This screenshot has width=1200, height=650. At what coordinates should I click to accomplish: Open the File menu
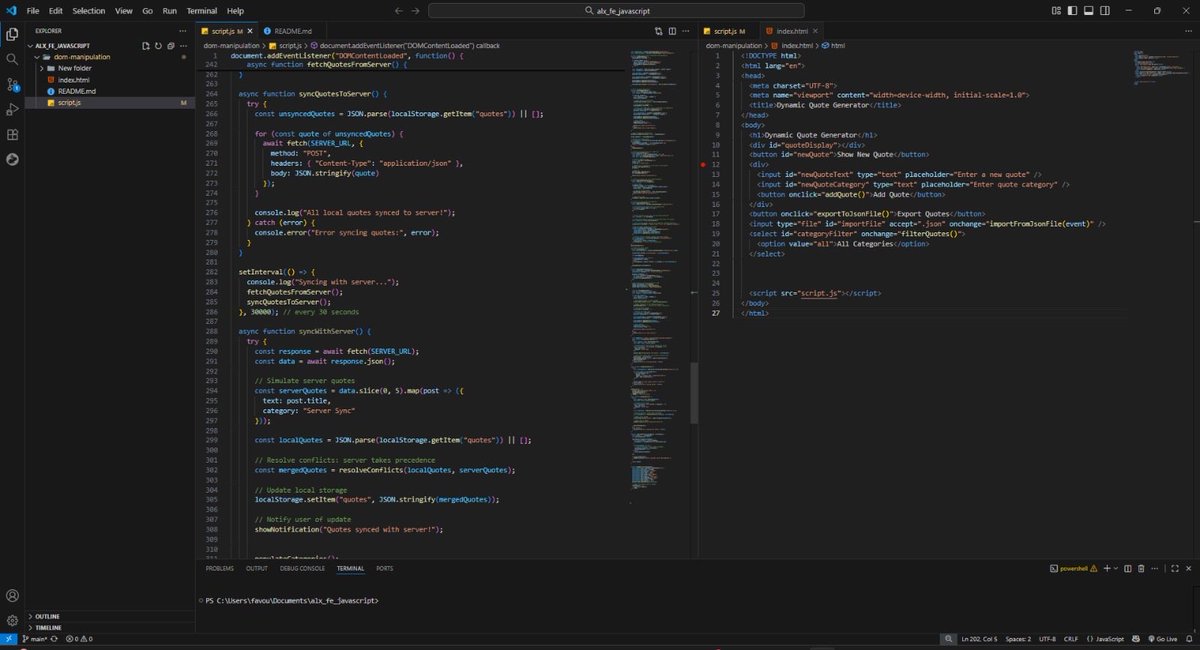33,10
